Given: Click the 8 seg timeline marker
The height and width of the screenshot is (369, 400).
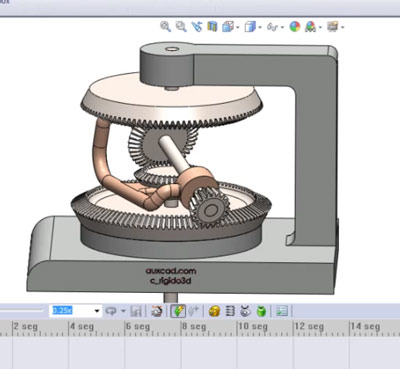Looking at the screenshot, I should pyautogui.click(x=193, y=326).
